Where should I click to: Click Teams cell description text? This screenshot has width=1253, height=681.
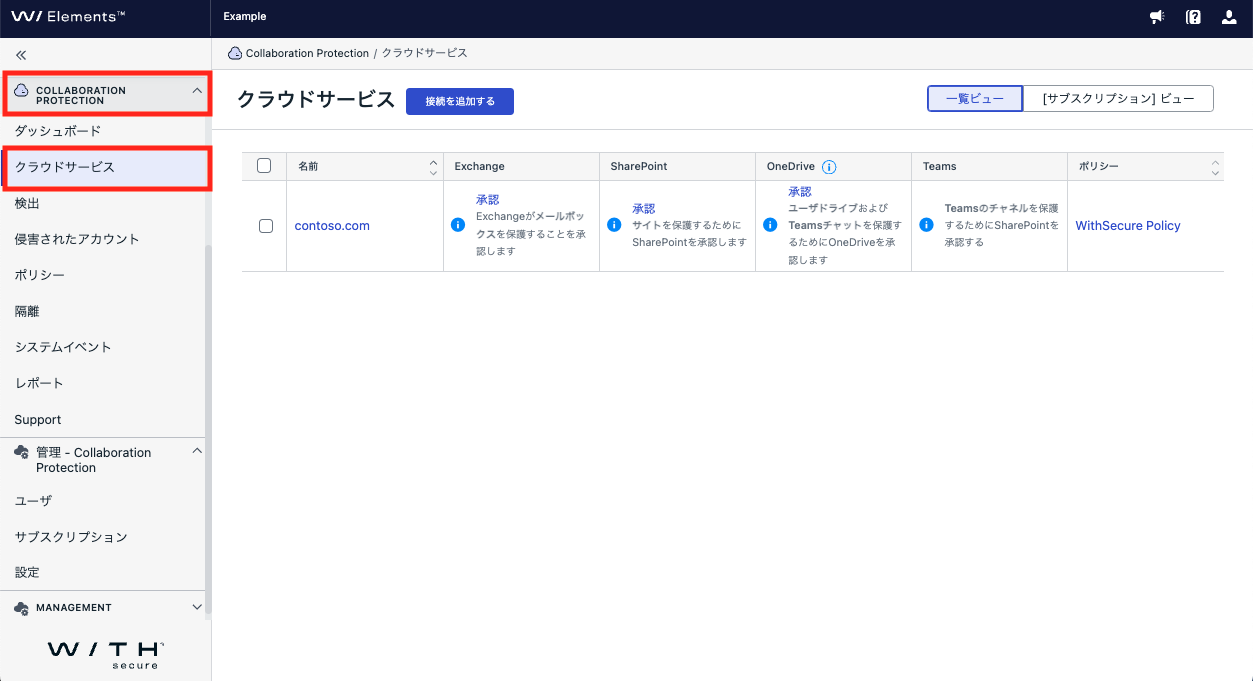[1001, 225]
